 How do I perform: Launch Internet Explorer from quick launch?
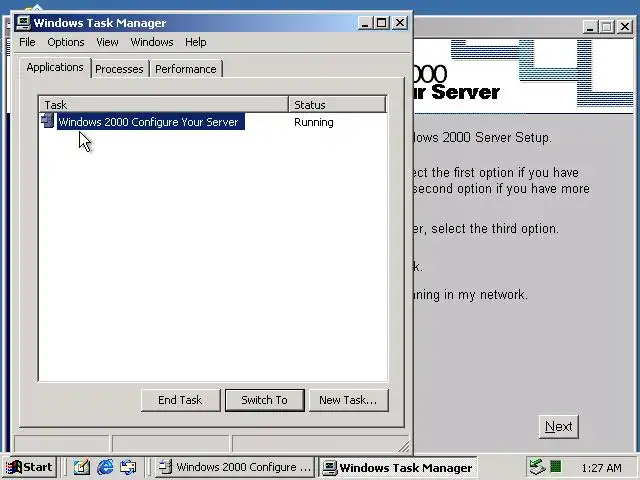coord(105,467)
